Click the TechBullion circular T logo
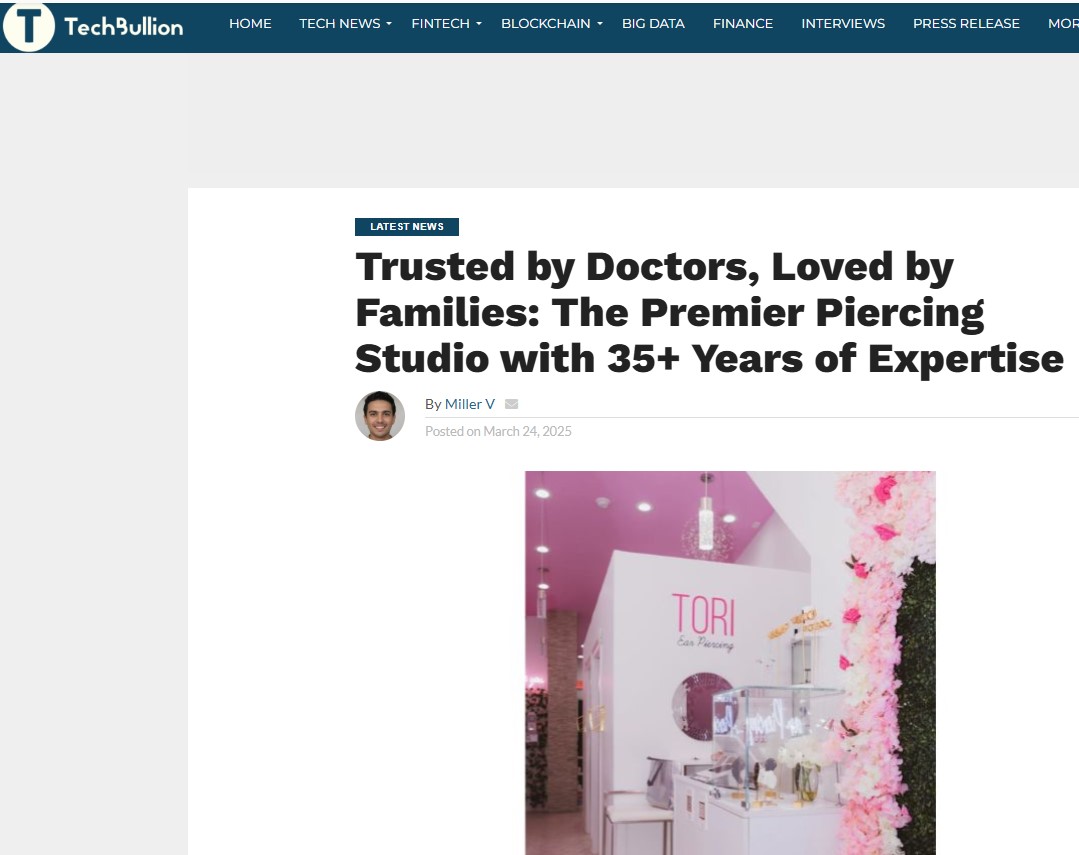The image size is (1079, 855). 28,26
